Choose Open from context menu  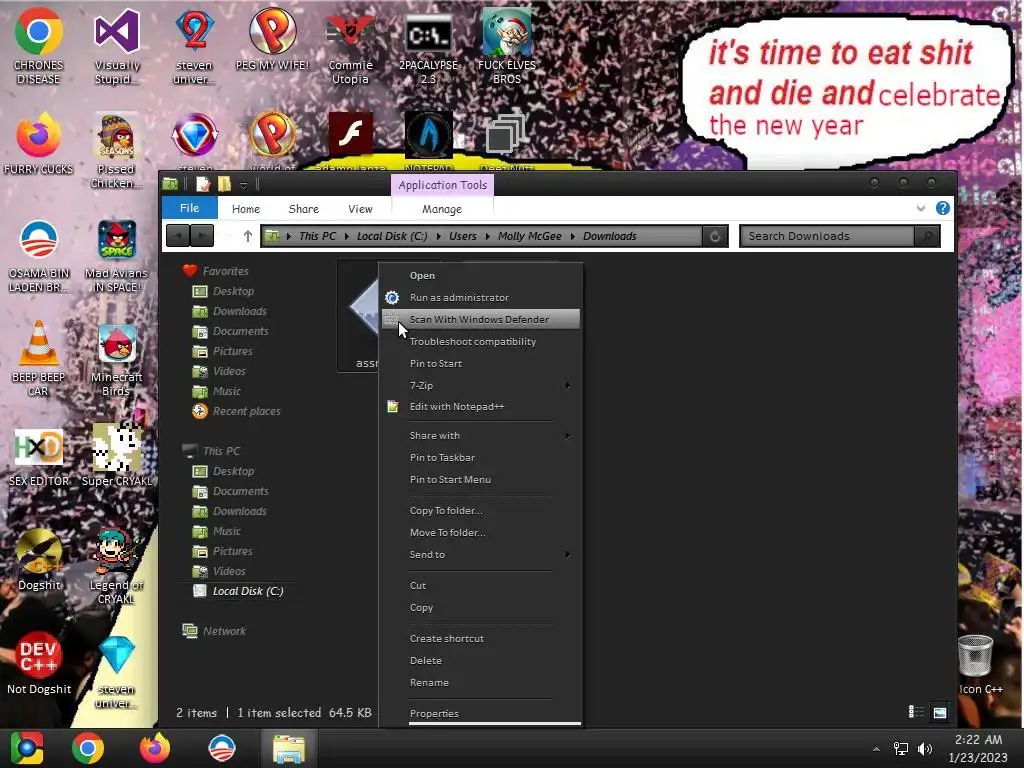pos(480,276)
